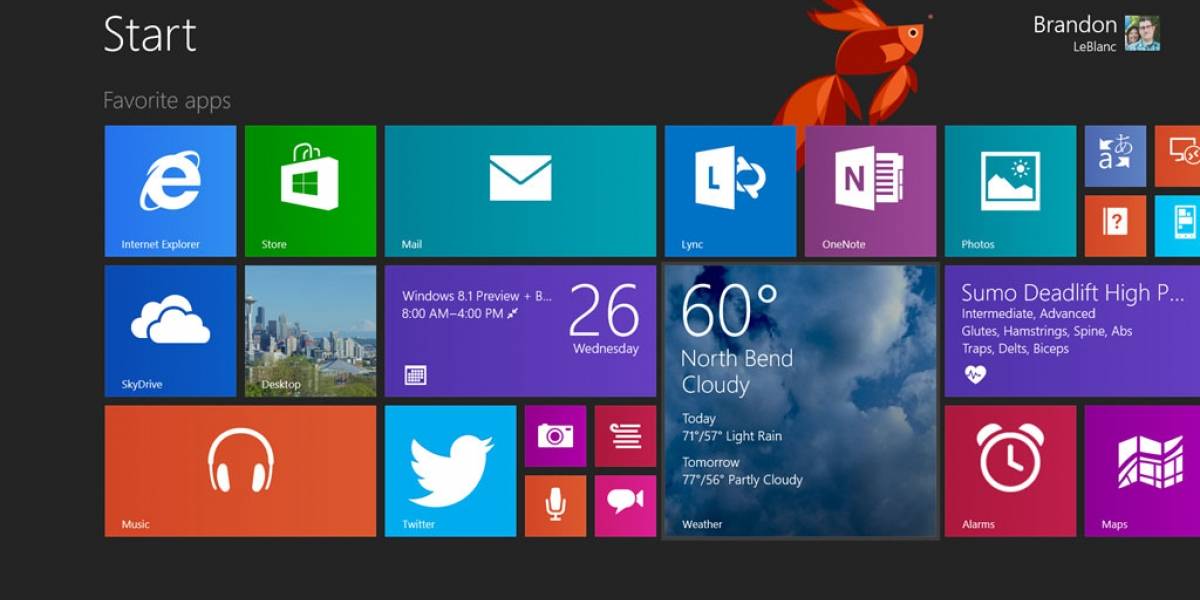Open the Photos tile
The width and height of the screenshot is (1200, 600).
(x=1010, y=191)
